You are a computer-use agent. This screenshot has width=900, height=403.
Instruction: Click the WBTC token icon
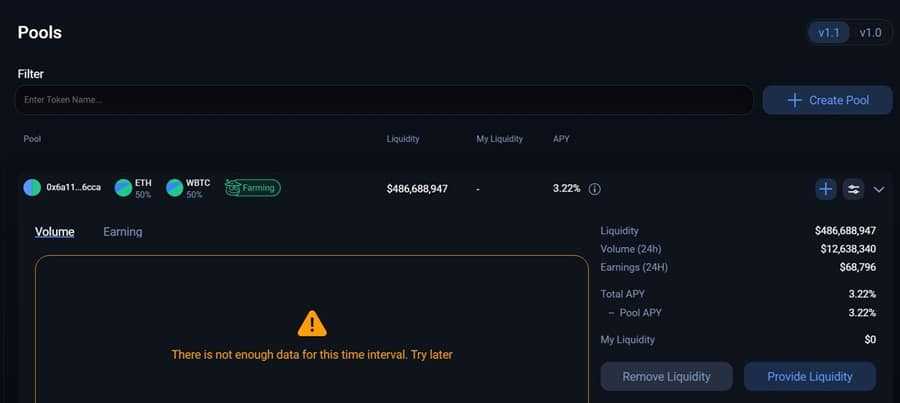click(x=175, y=188)
